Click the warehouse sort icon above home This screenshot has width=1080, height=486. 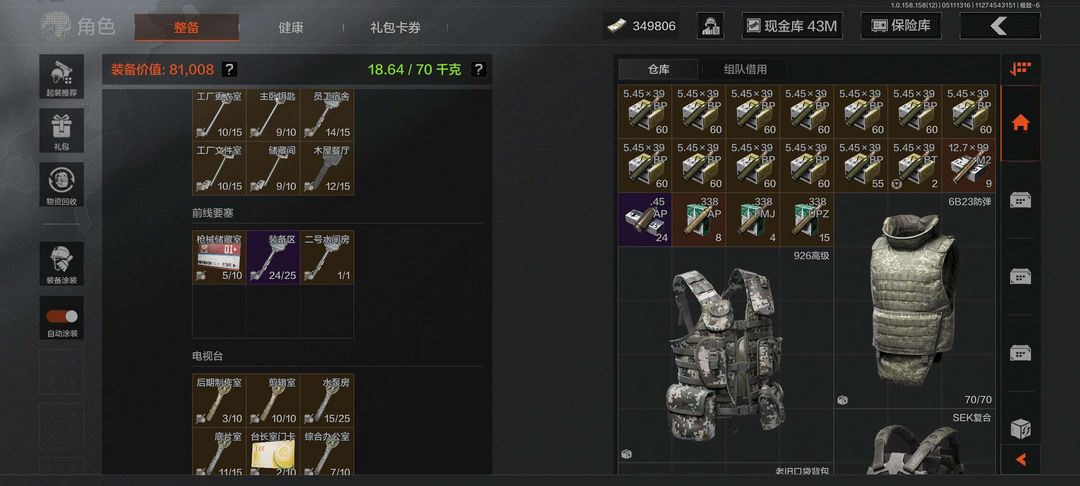[1020, 69]
